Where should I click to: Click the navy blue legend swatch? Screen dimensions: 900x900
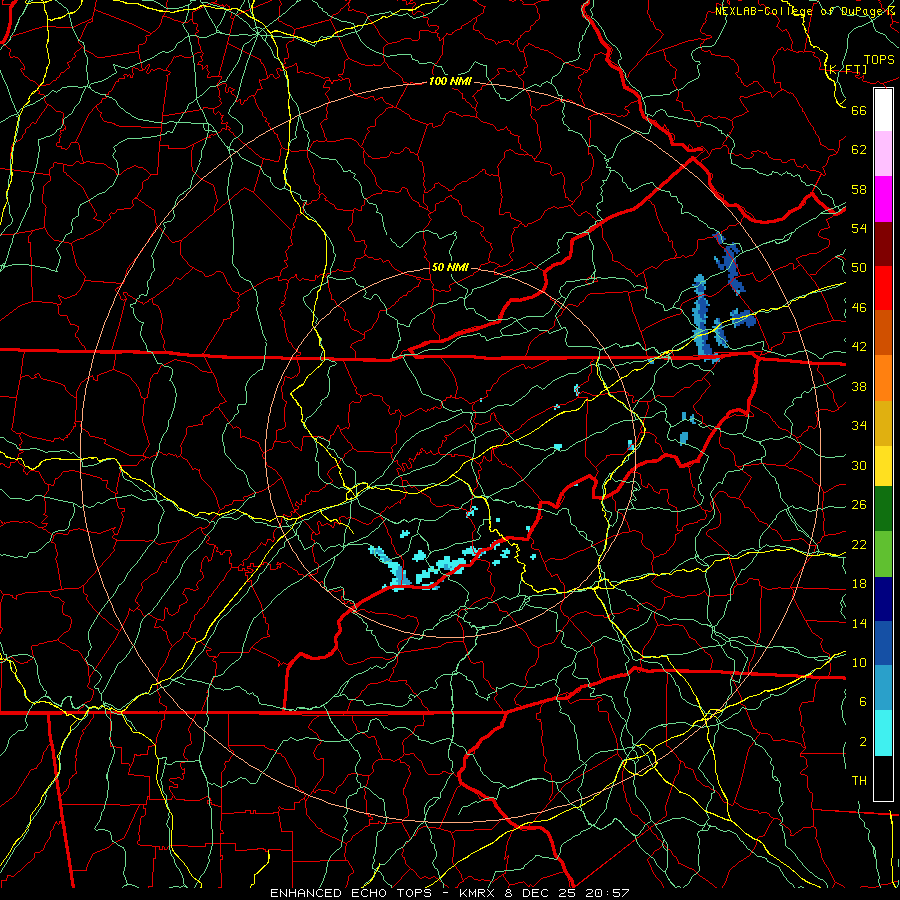tap(883, 599)
